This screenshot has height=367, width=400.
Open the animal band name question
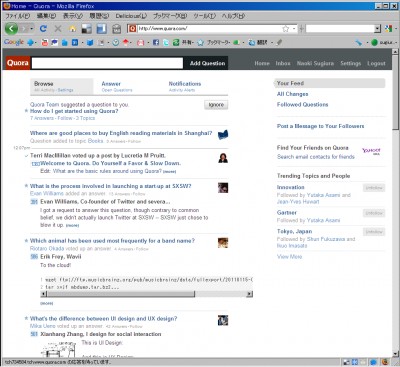[x=112, y=241]
